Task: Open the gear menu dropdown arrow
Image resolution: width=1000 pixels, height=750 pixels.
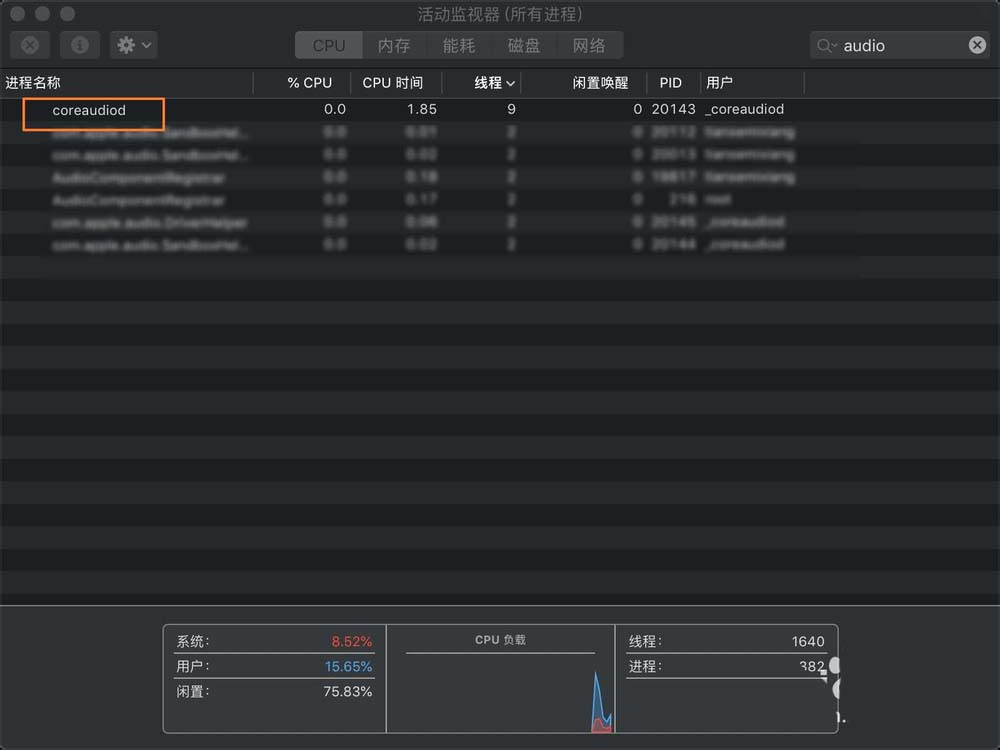Action: pyautogui.click(x=147, y=45)
